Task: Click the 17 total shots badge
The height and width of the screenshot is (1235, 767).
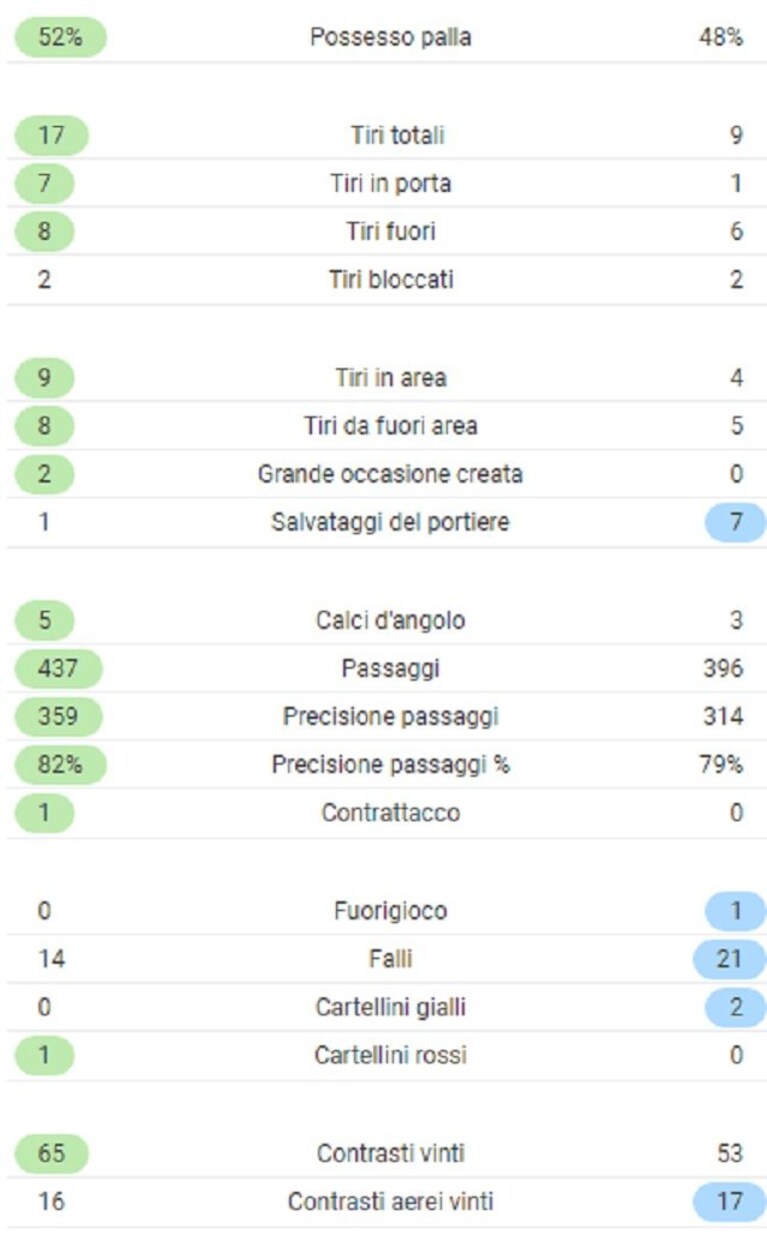Action: (51, 136)
